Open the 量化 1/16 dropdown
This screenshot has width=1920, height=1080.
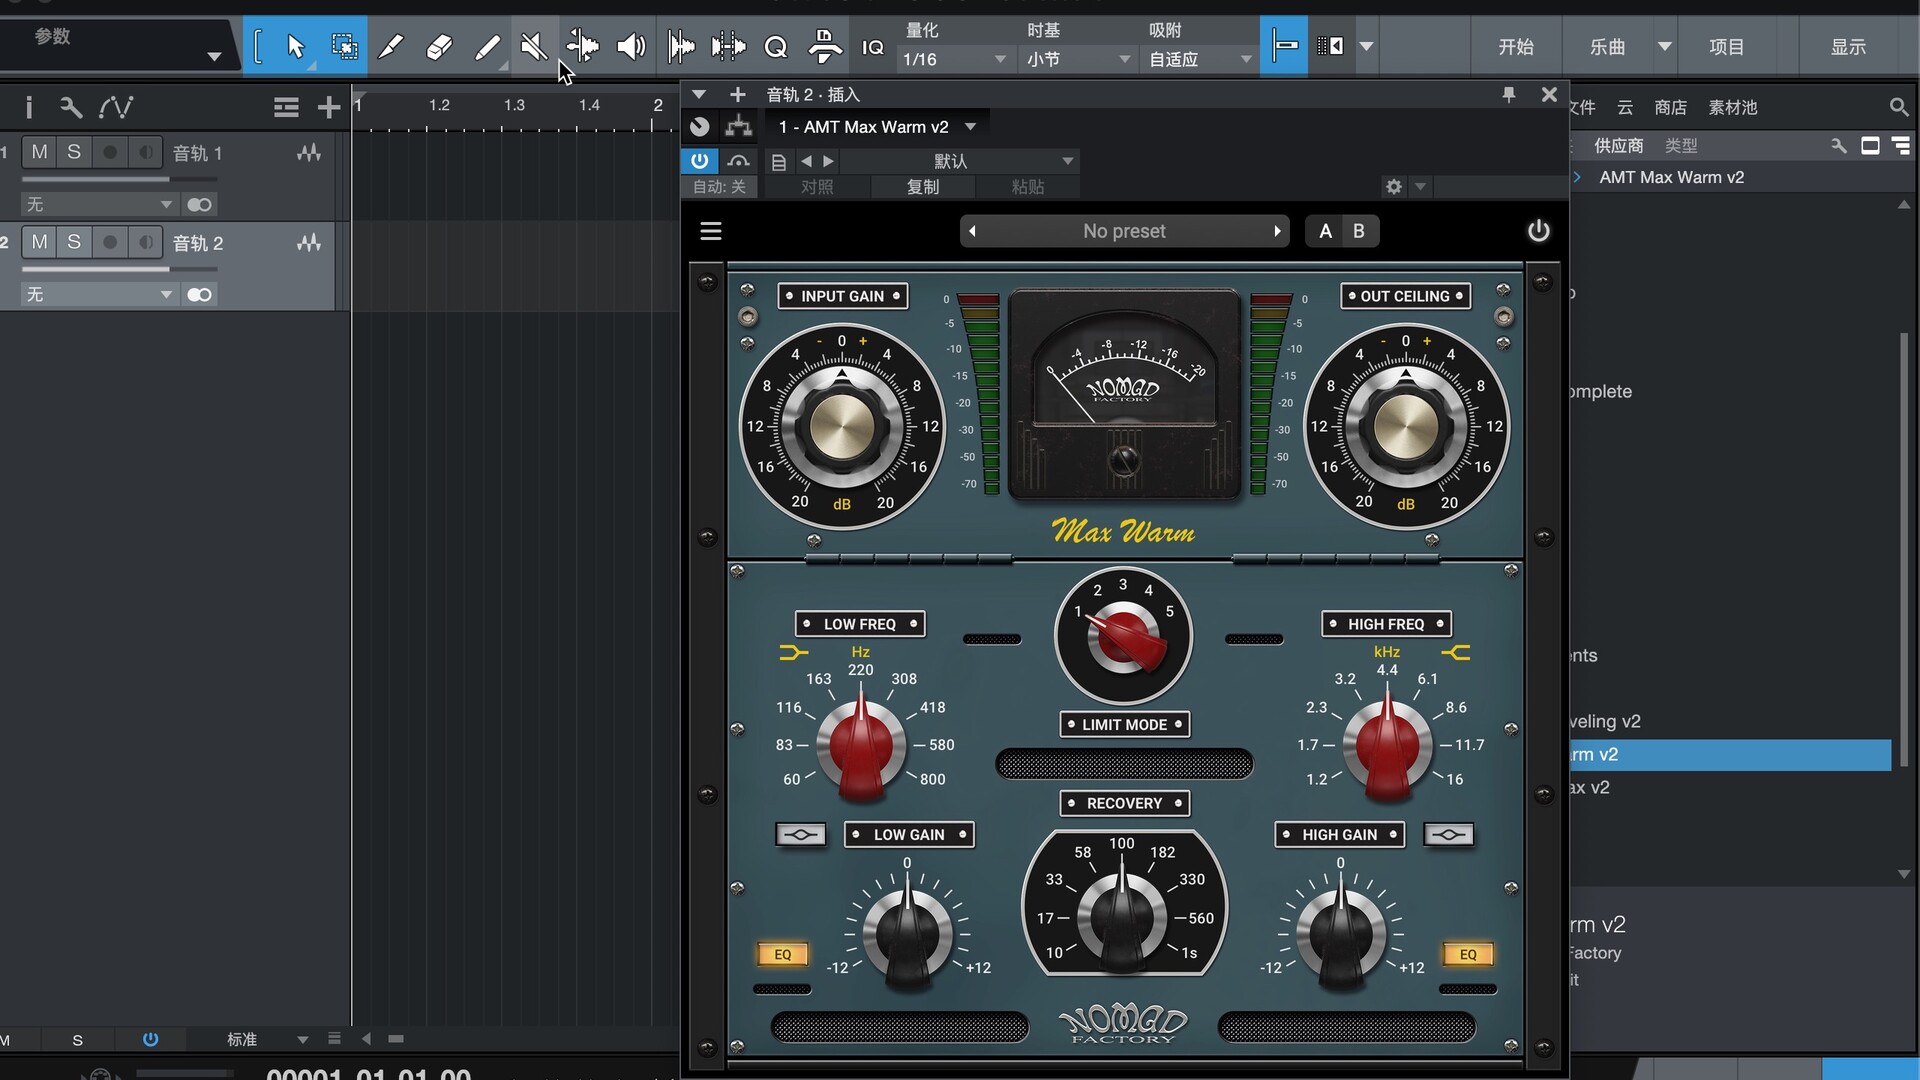954,59
